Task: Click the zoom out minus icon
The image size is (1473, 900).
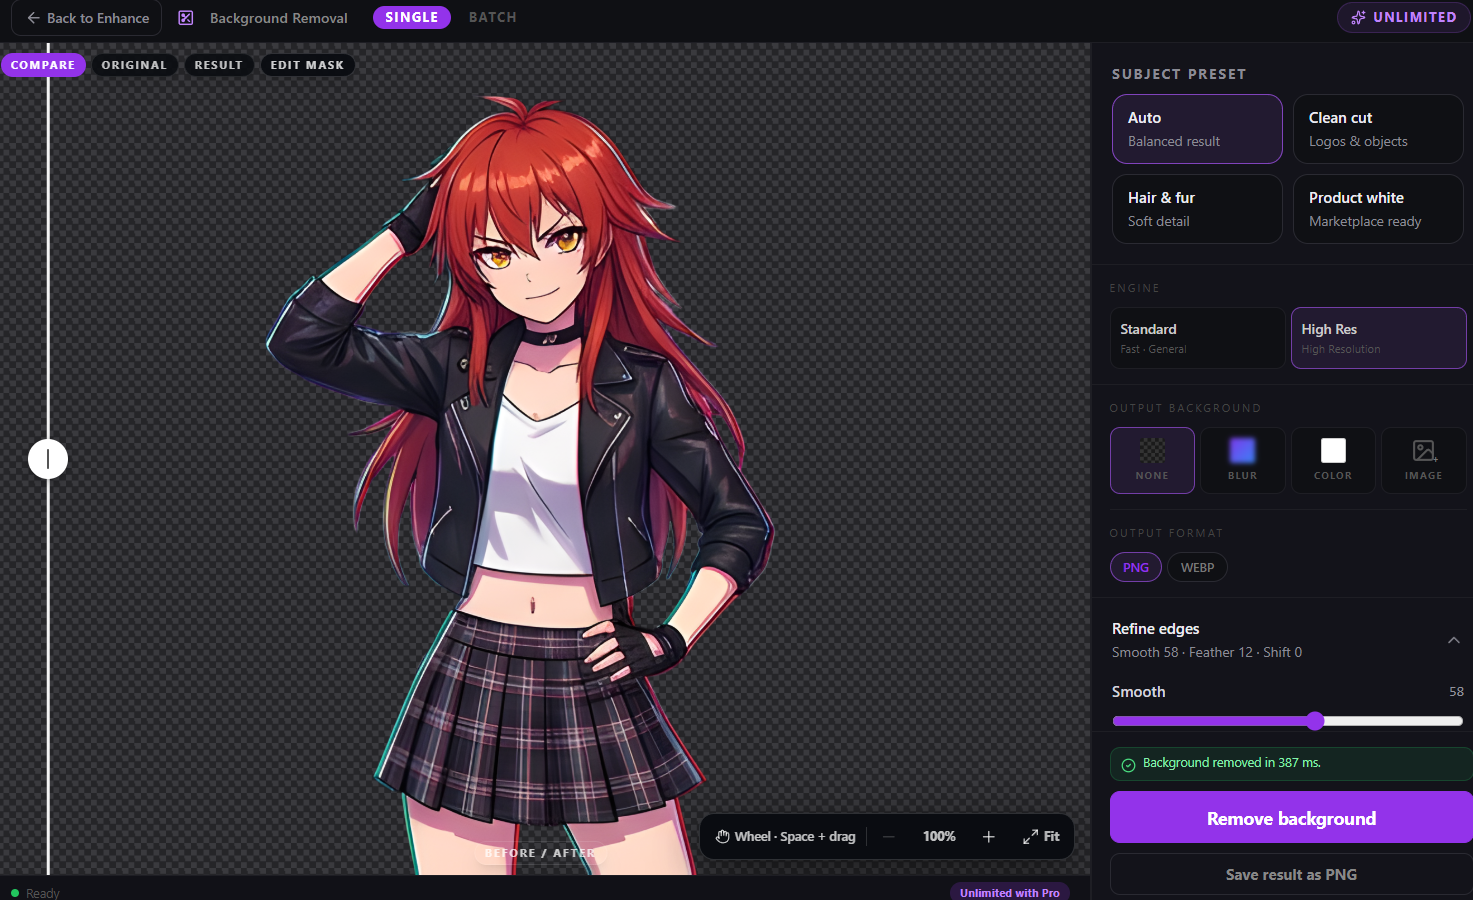Action: pyautogui.click(x=888, y=837)
